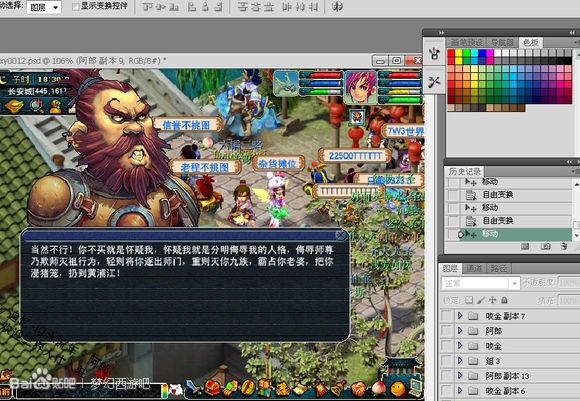Expand the 咬金 layer group
Viewport: 580px width, 401px height.
(460, 346)
